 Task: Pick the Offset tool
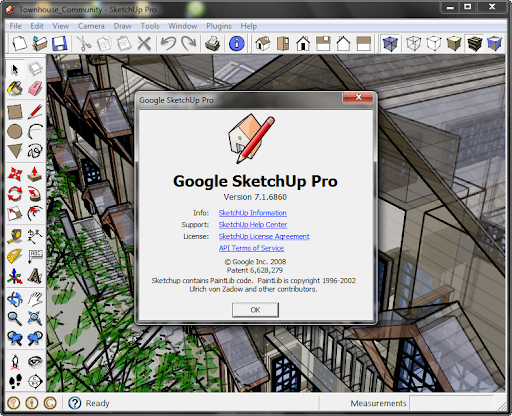click(35, 213)
